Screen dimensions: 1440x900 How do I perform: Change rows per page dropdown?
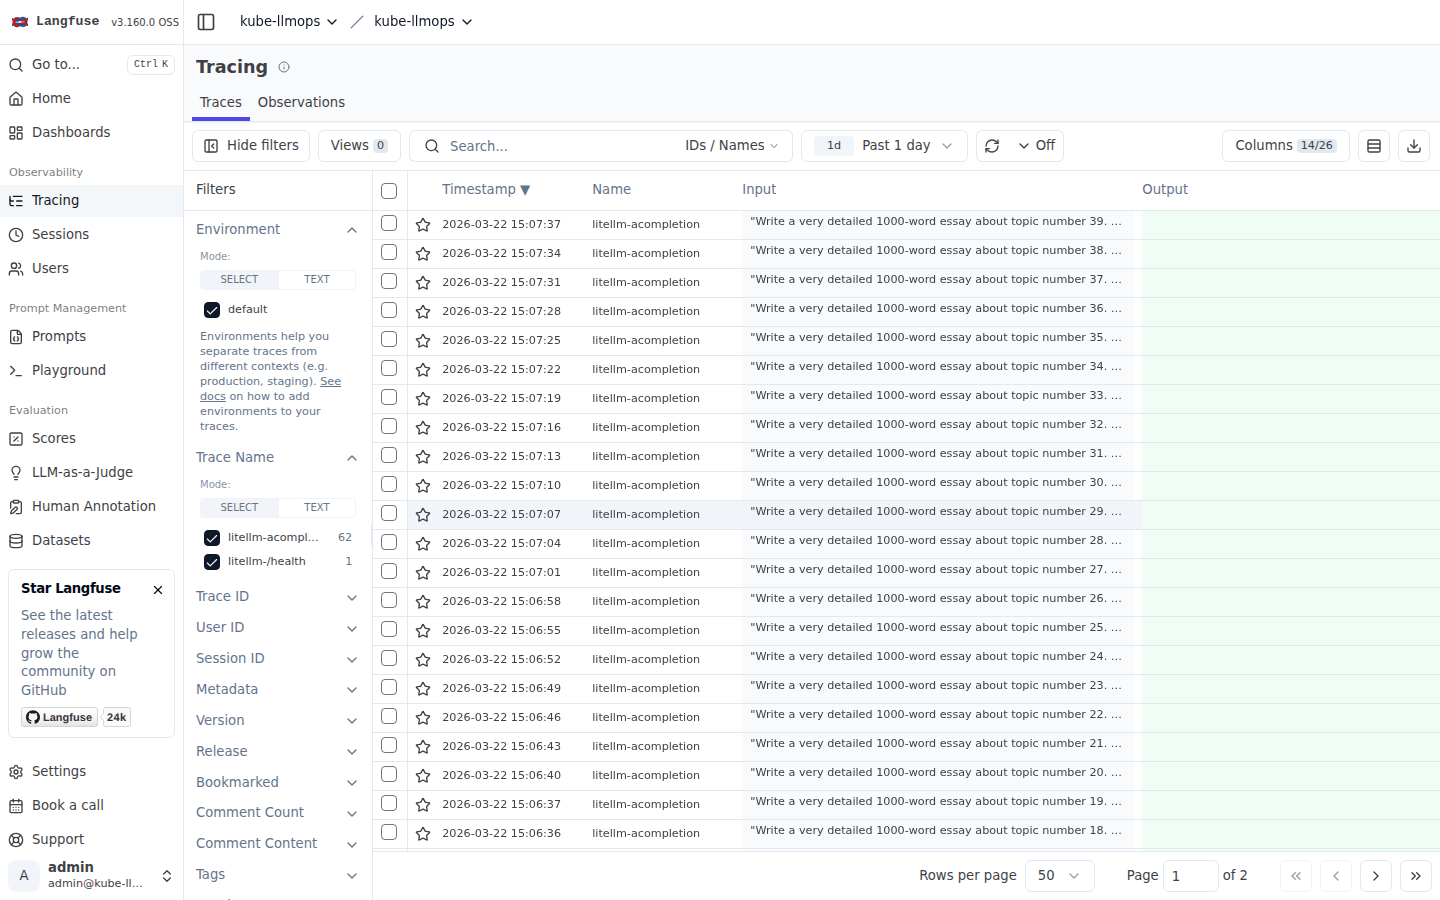pos(1059,876)
